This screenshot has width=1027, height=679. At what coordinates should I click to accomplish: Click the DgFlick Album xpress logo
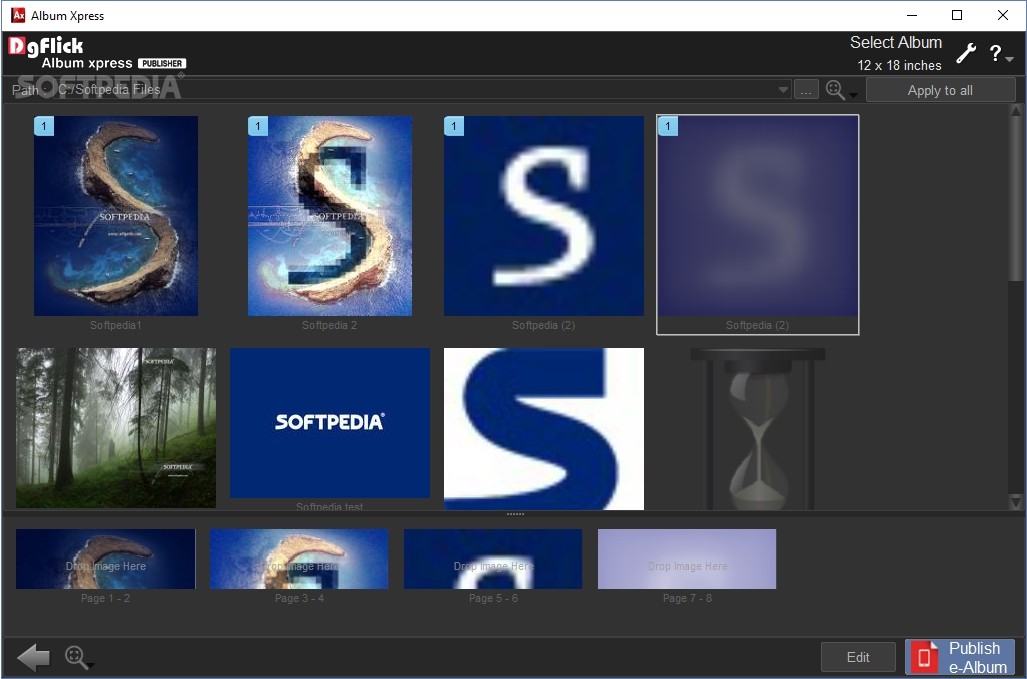[97, 53]
